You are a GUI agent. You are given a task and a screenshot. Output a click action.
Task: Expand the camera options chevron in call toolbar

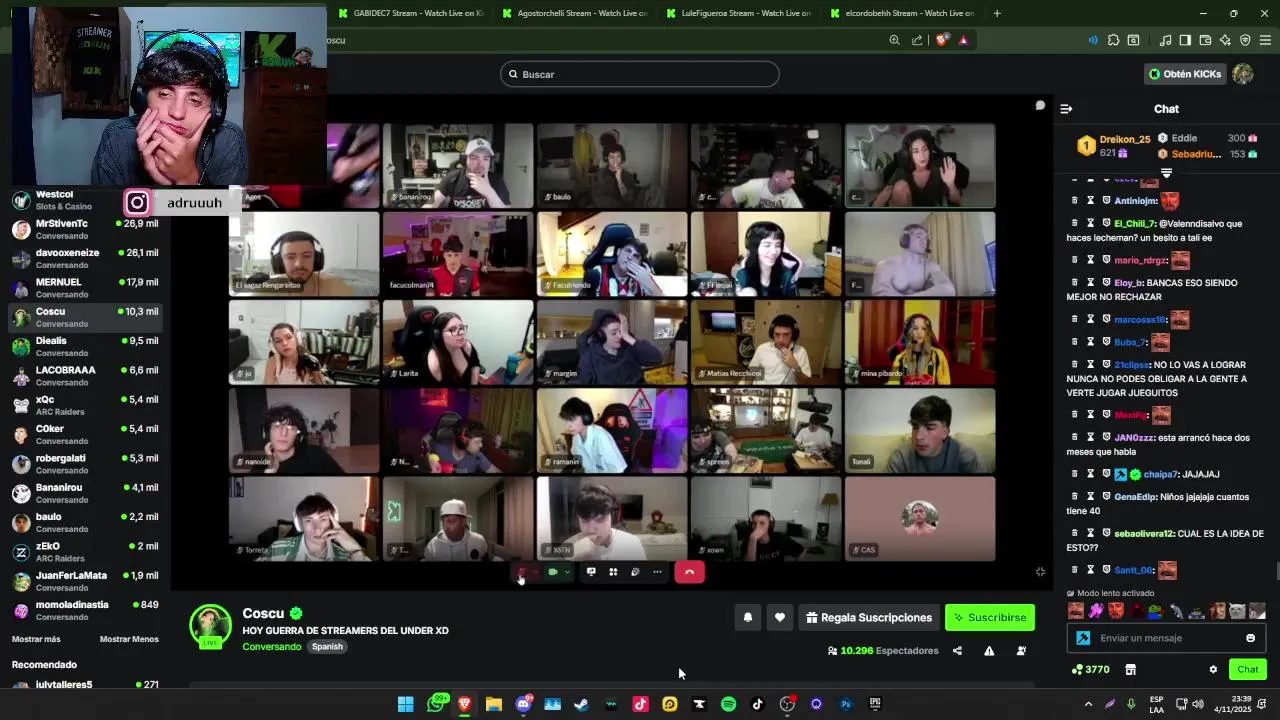click(x=567, y=572)
